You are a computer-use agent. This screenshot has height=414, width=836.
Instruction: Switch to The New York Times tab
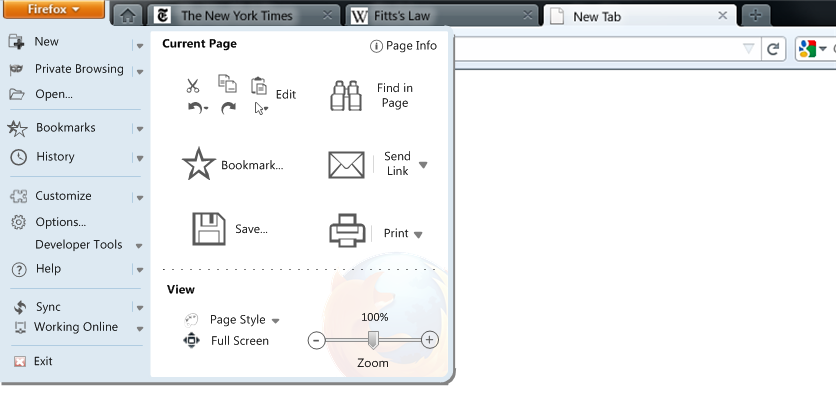click(x=243, y=15)
